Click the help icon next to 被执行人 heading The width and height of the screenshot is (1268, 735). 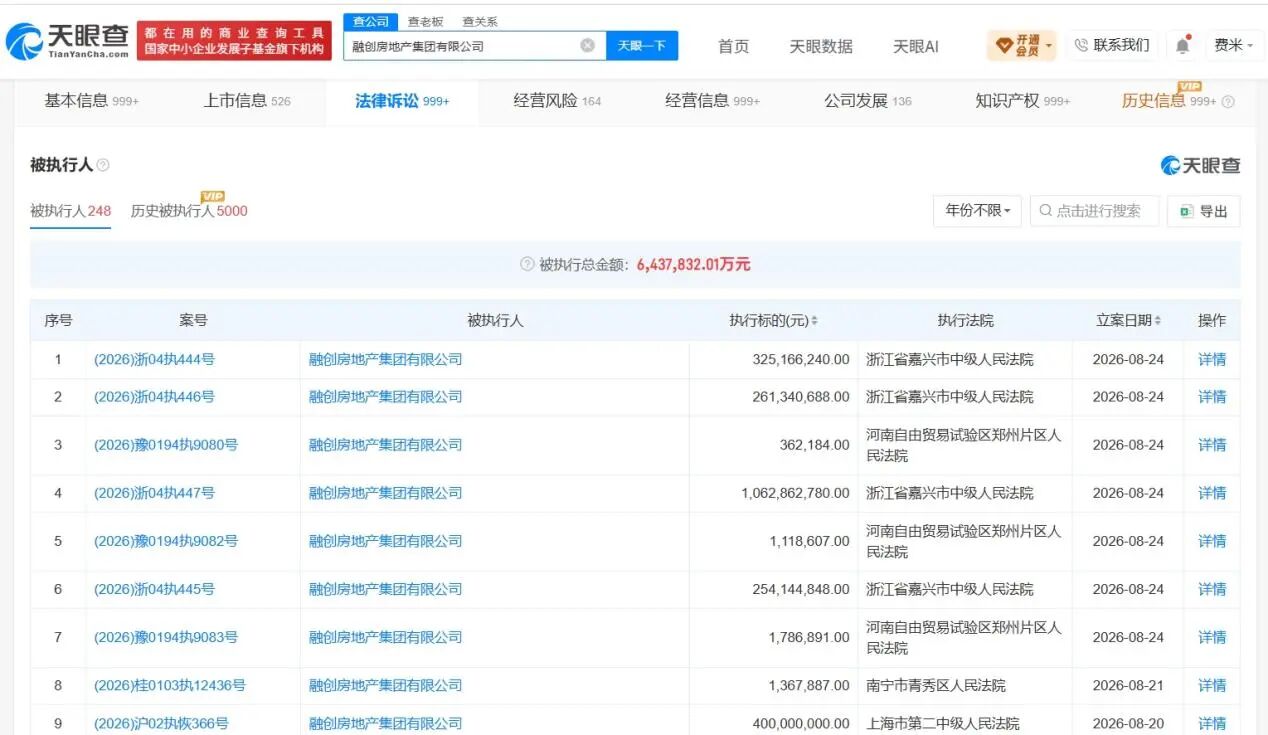103,165
